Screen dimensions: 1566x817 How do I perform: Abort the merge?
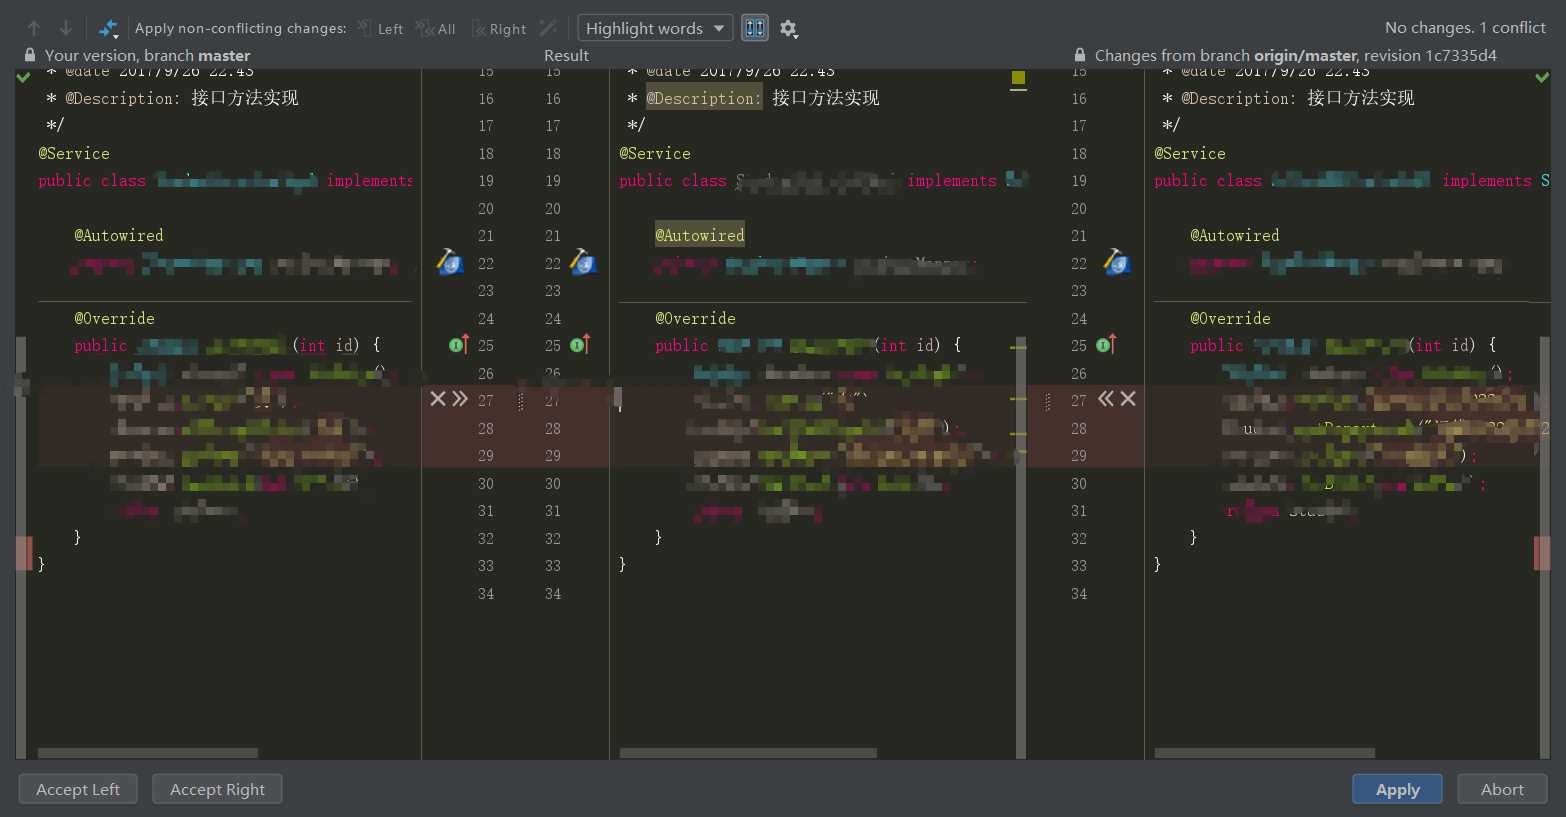point(1502,789)
